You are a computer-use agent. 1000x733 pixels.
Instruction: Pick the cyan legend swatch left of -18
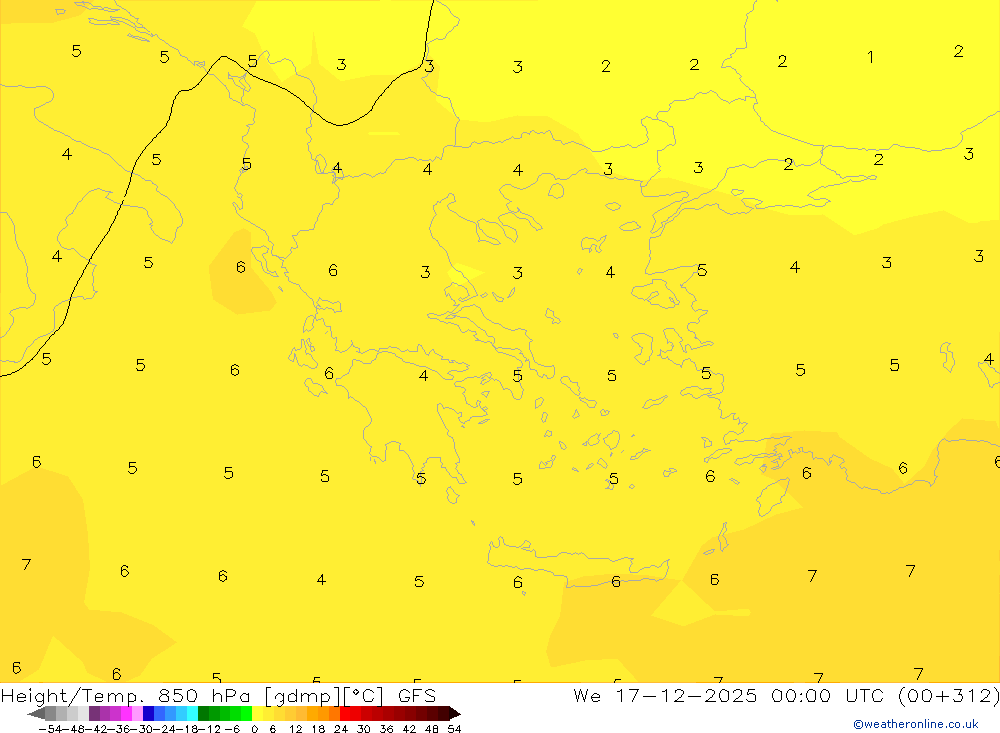click(192, 713)
